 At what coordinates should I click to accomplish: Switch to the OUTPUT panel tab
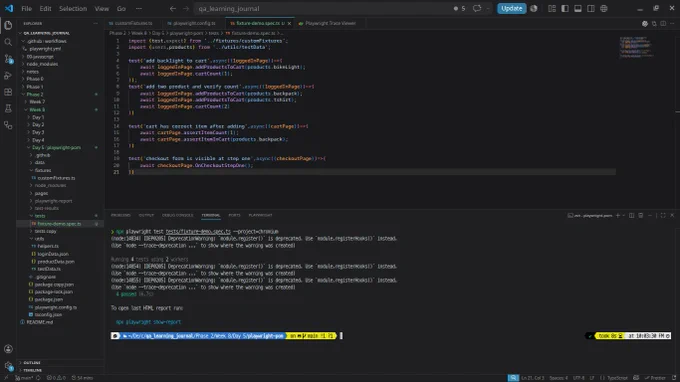click(146, 215)
